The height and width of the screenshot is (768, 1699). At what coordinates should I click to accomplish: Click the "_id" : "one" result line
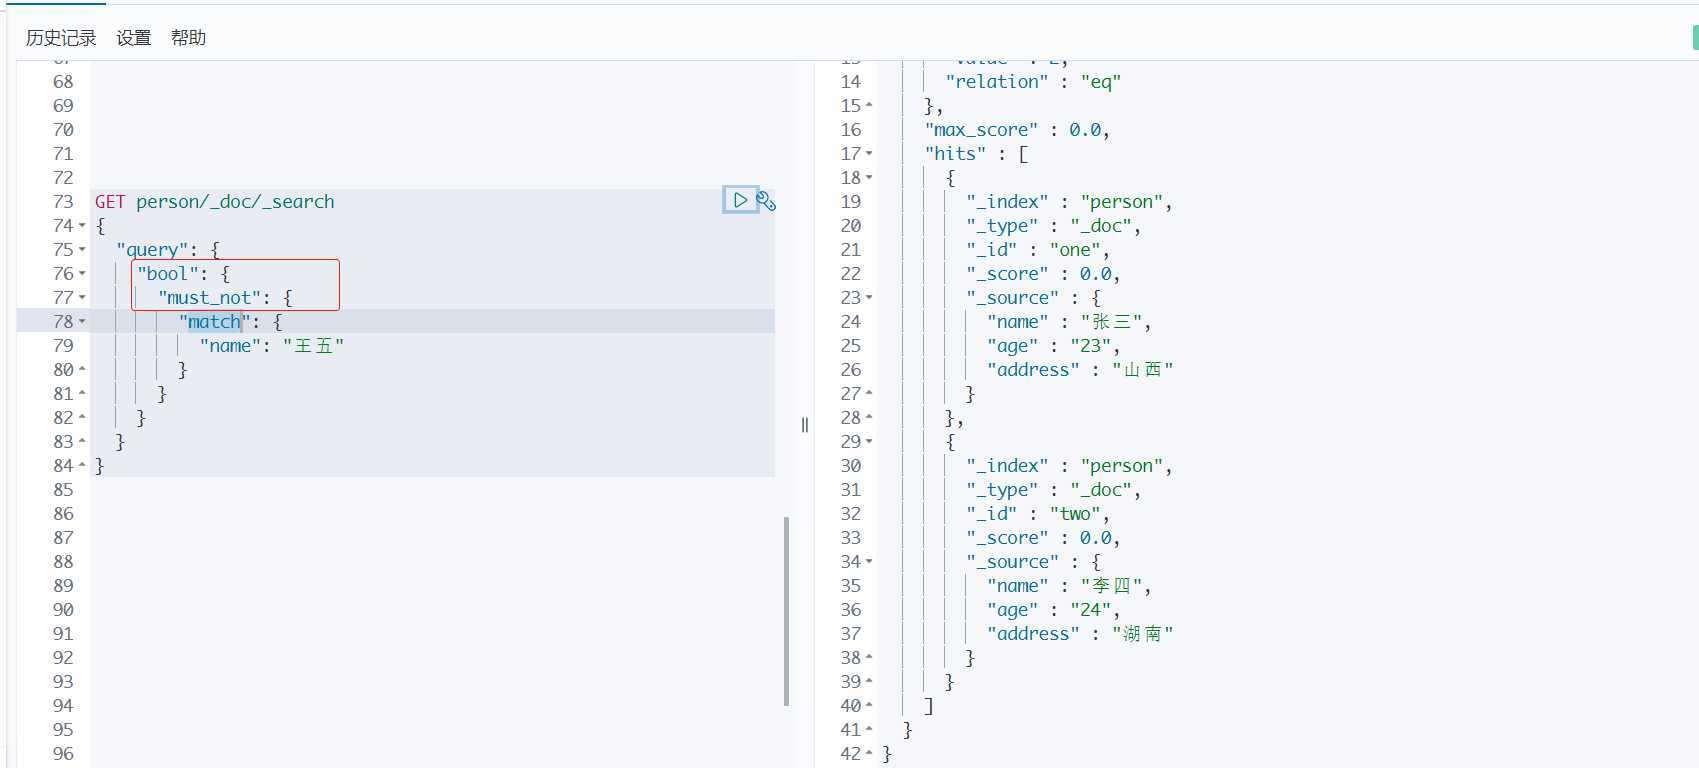[1038, 250]
